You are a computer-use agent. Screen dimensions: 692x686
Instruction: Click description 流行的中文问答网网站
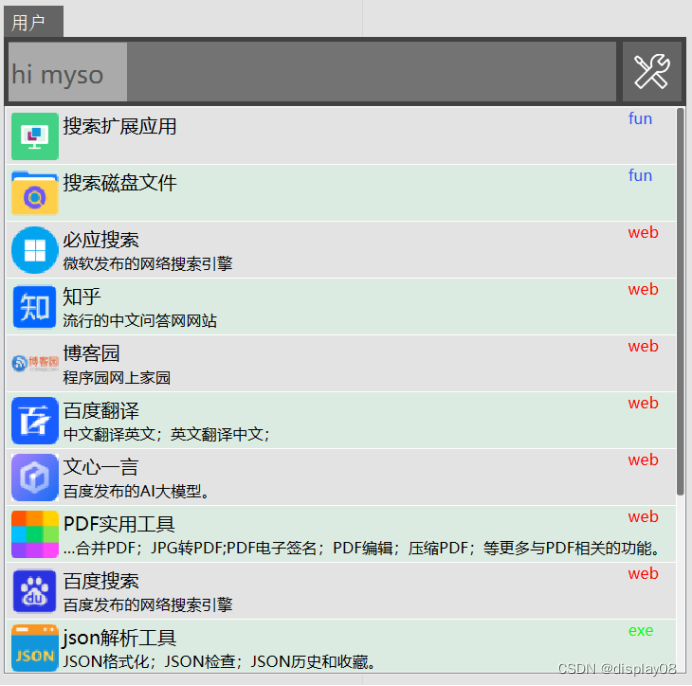[139, 321]
